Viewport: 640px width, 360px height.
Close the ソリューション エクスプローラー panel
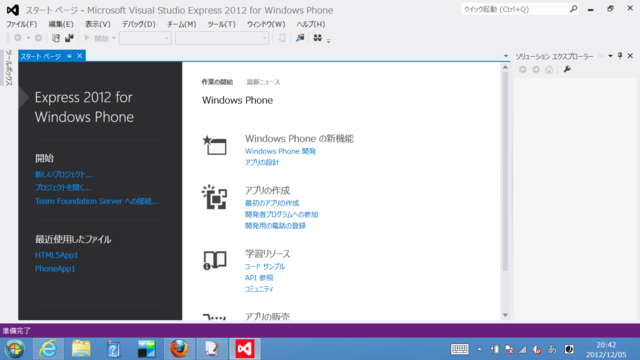coord(630,56)
